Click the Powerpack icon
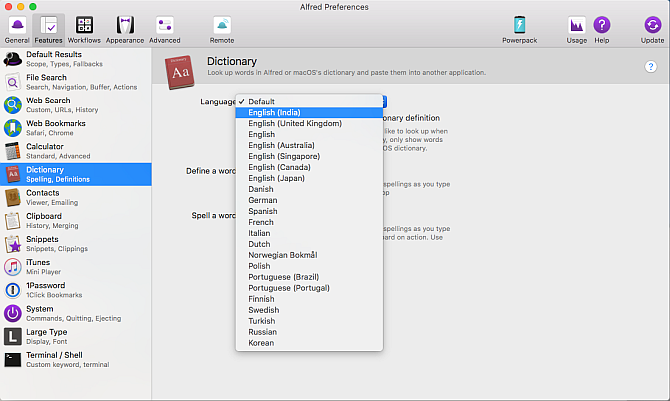Screen dimensions: 670x401 pos(520,28)
